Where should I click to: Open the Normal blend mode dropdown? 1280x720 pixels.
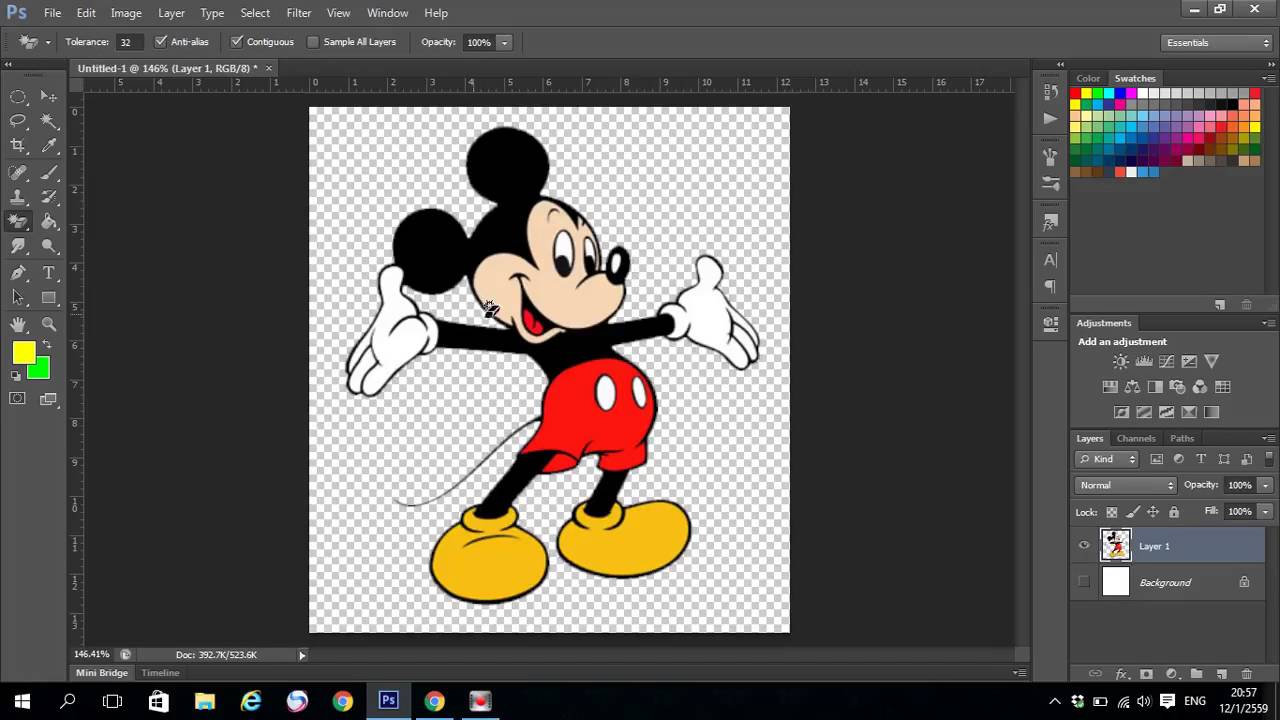point(1126,485)
